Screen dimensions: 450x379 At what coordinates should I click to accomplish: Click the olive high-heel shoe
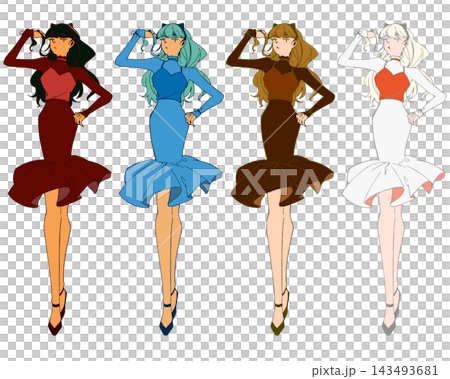pos(280,313)
